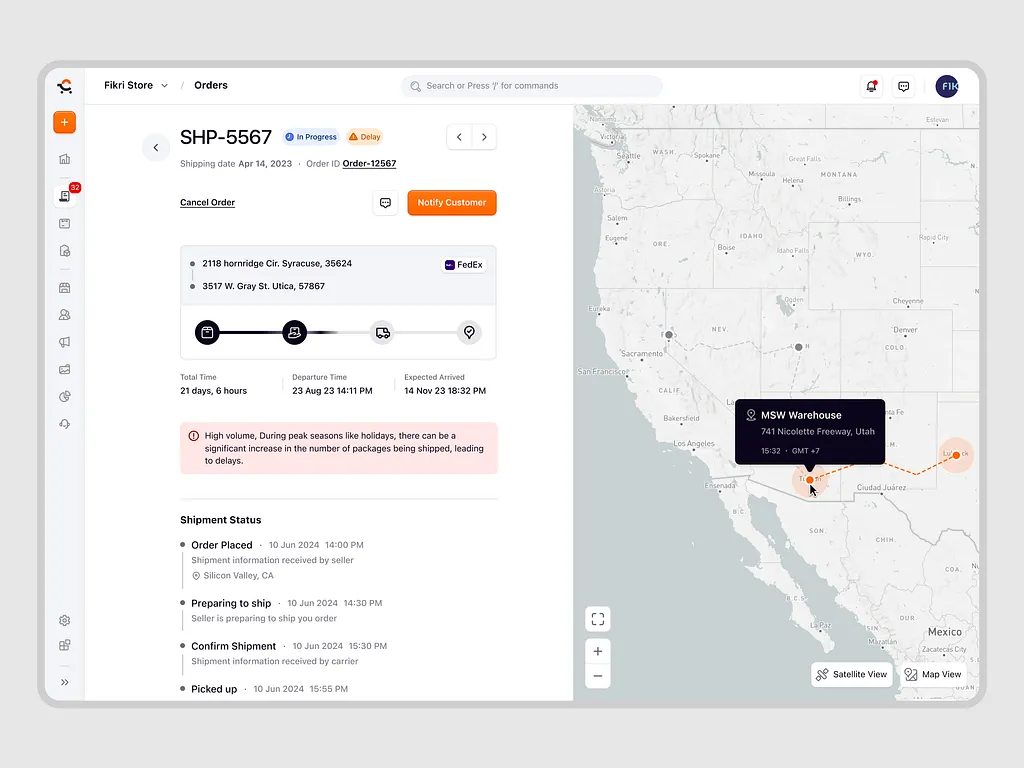The width and height of the screenshot is (1024, 768).
Task: Open the settings gear in sidebar
Action: [x=65, y=620]
